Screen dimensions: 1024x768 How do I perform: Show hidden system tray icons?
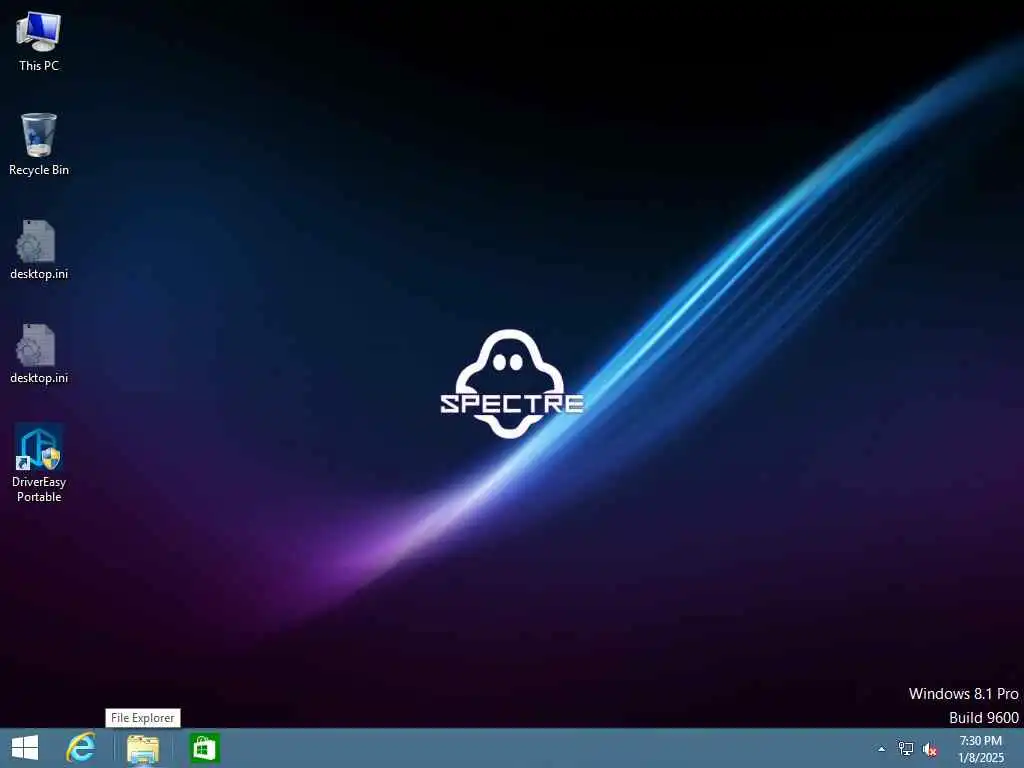point(882,749)
